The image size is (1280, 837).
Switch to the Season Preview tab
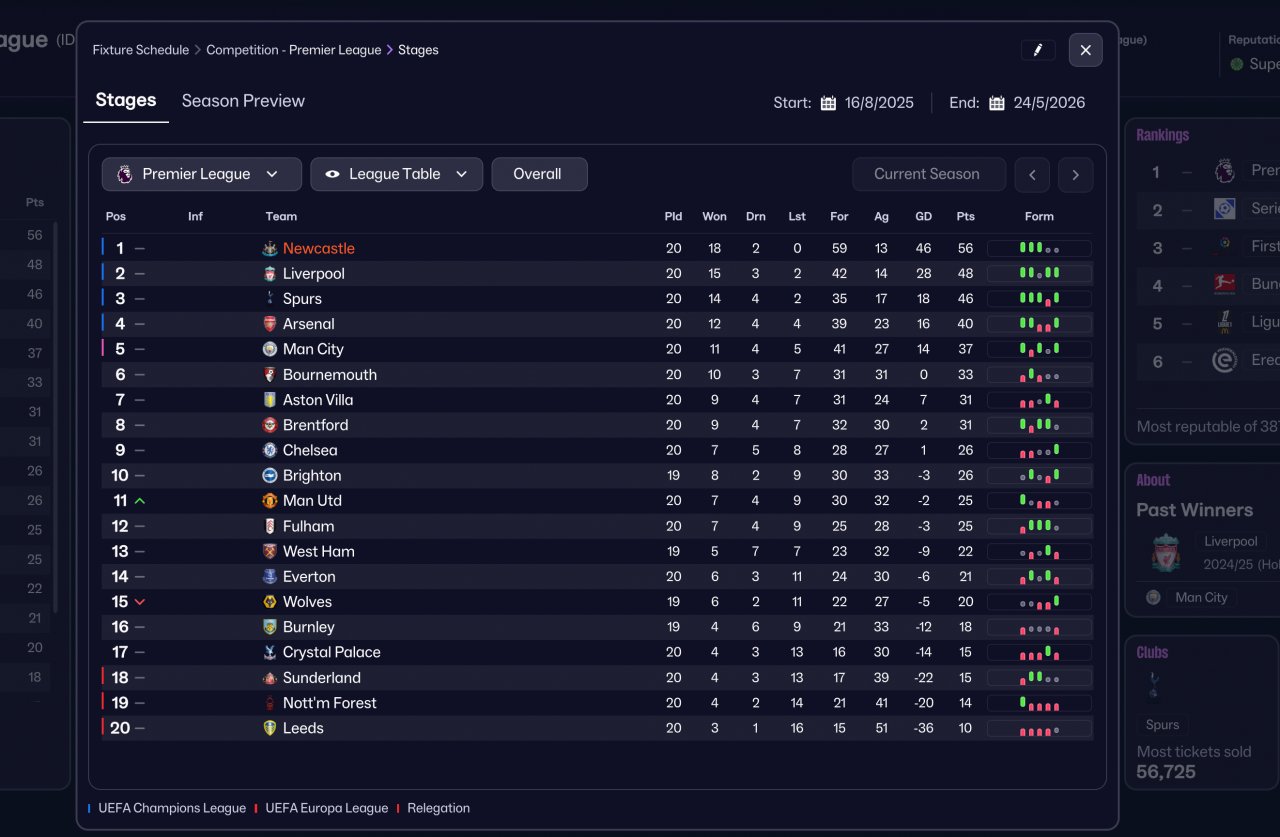(x=243, y=101)
